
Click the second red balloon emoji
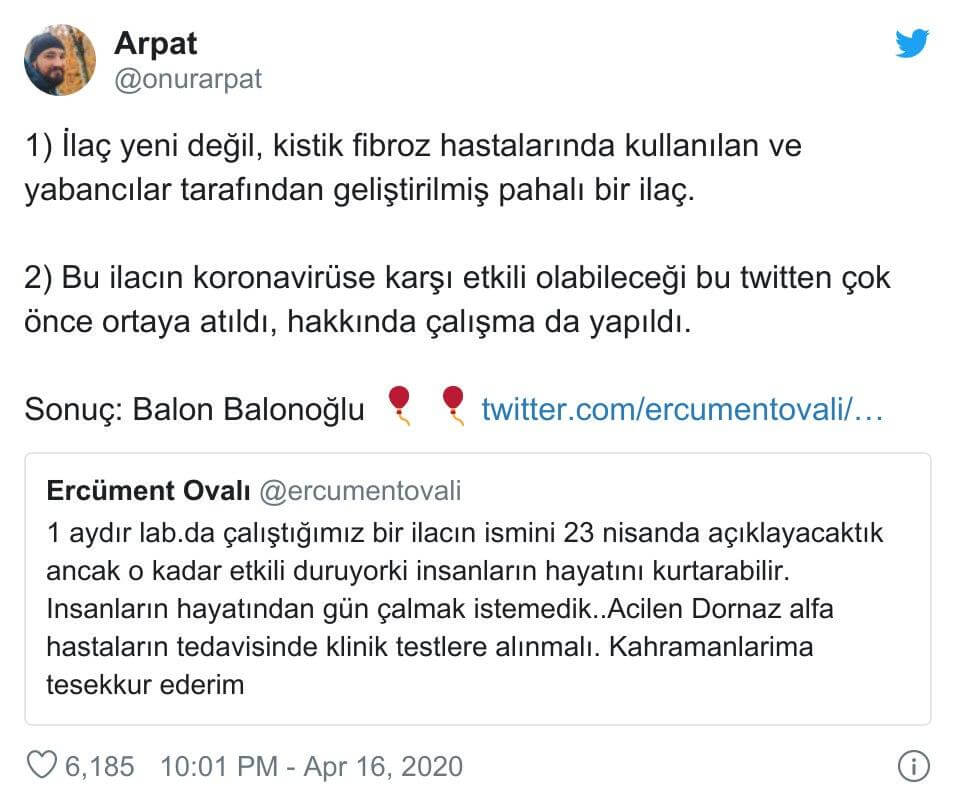coord(453,407)
